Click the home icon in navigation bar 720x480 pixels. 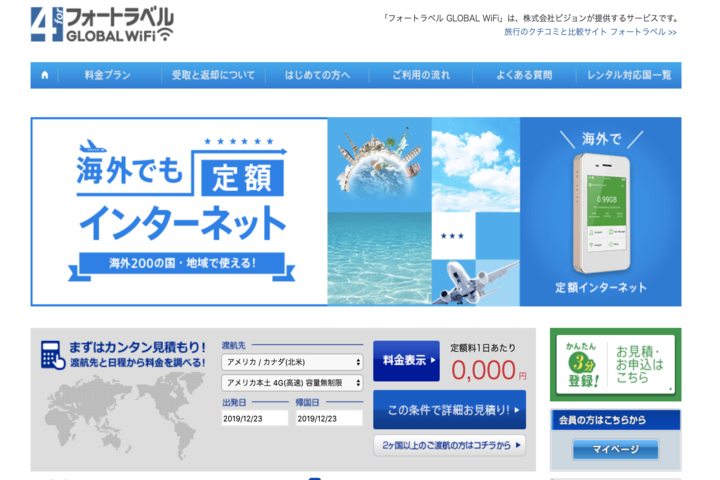pyautogui.click(x=44, y=75)
